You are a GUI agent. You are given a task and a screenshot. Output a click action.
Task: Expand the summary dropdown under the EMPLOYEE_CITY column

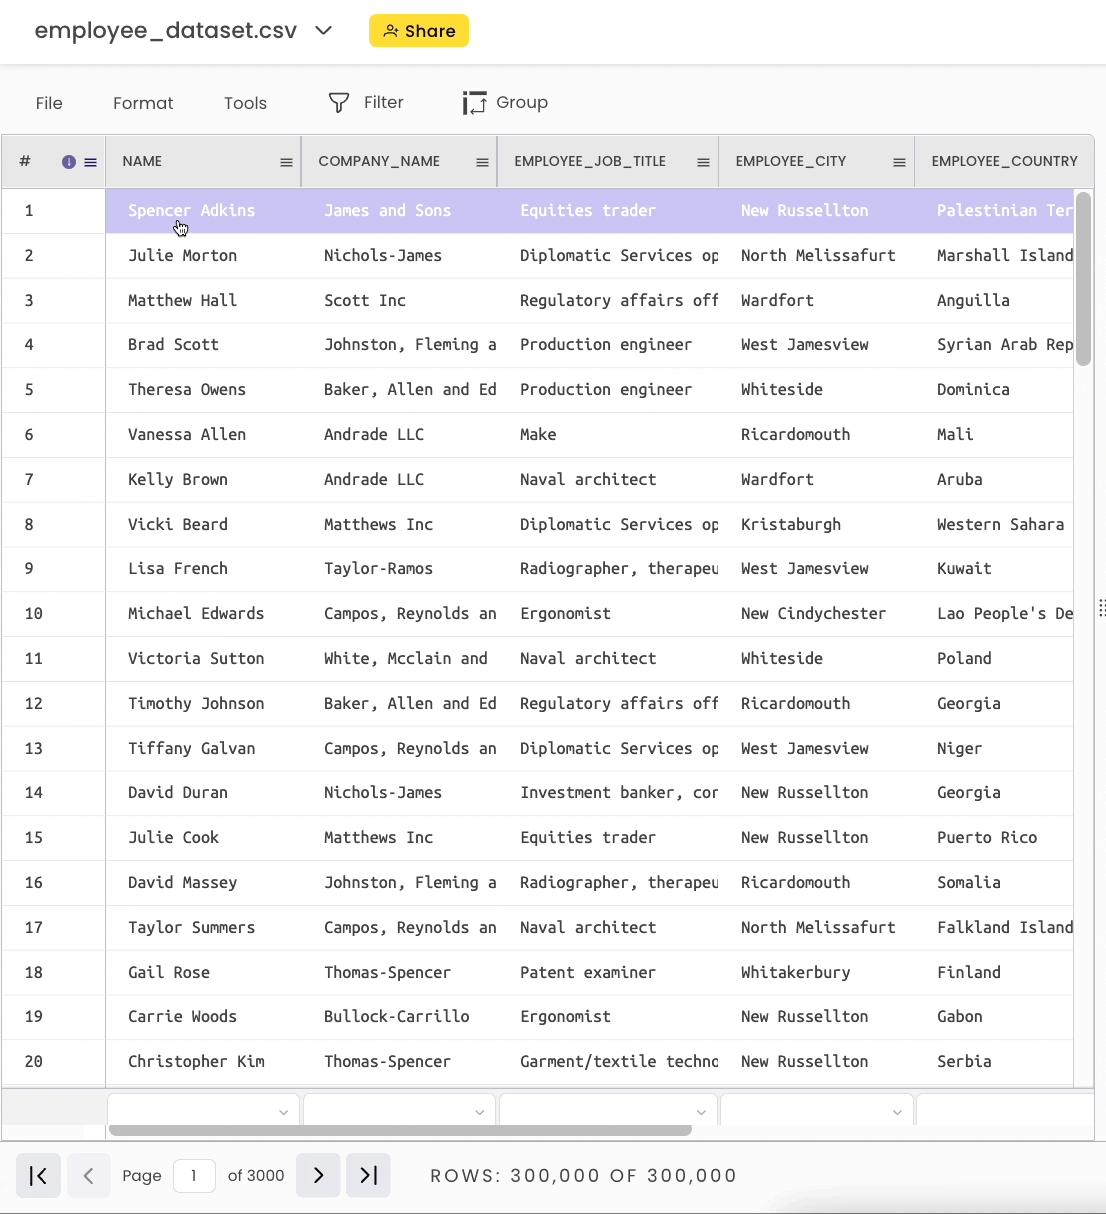896,1112
